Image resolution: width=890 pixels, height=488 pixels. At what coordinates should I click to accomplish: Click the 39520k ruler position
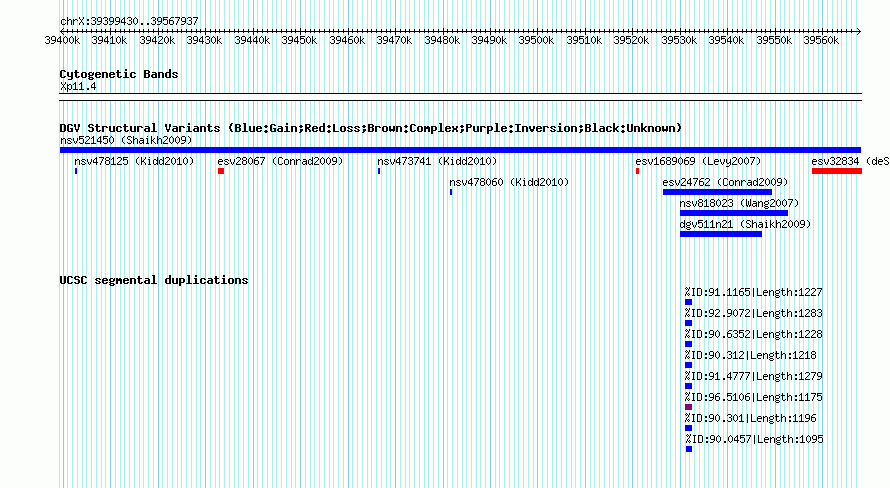tap(631, 40)
